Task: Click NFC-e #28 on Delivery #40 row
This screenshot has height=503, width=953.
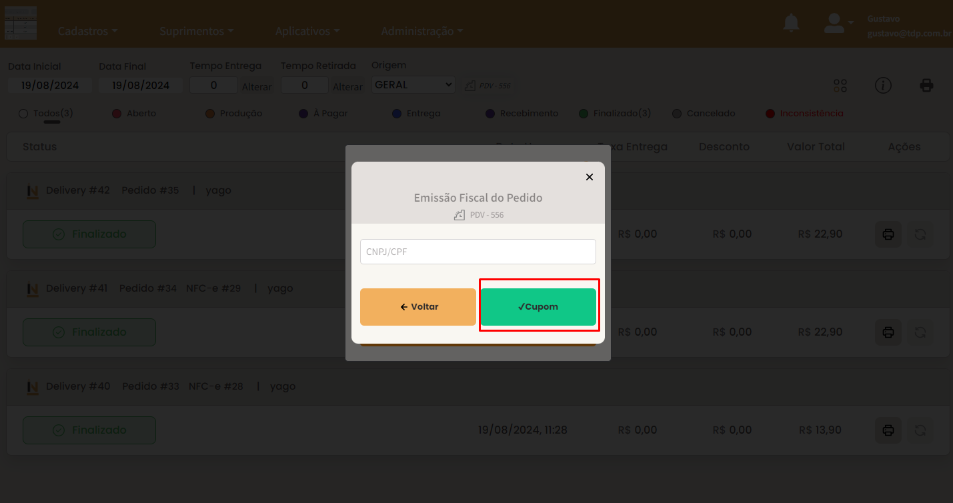Action: click(x=216, y=386)
